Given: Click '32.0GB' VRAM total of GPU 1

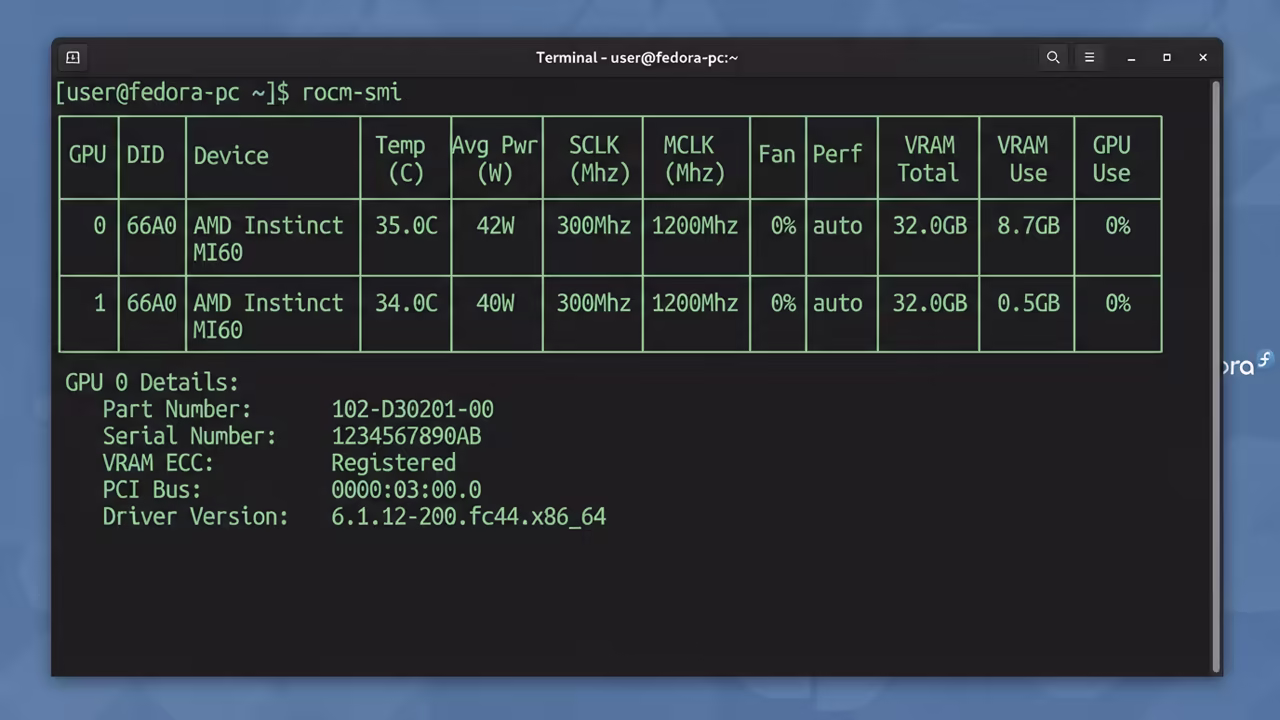Looking at the screenshot, I should click(x=930, y=303).
